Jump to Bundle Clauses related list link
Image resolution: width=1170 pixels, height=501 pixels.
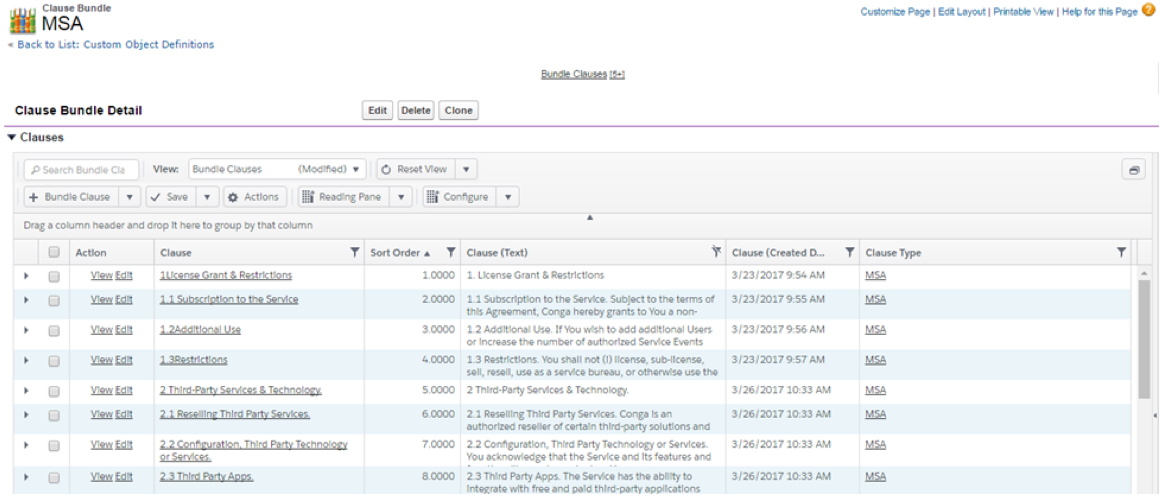(583, 75)
